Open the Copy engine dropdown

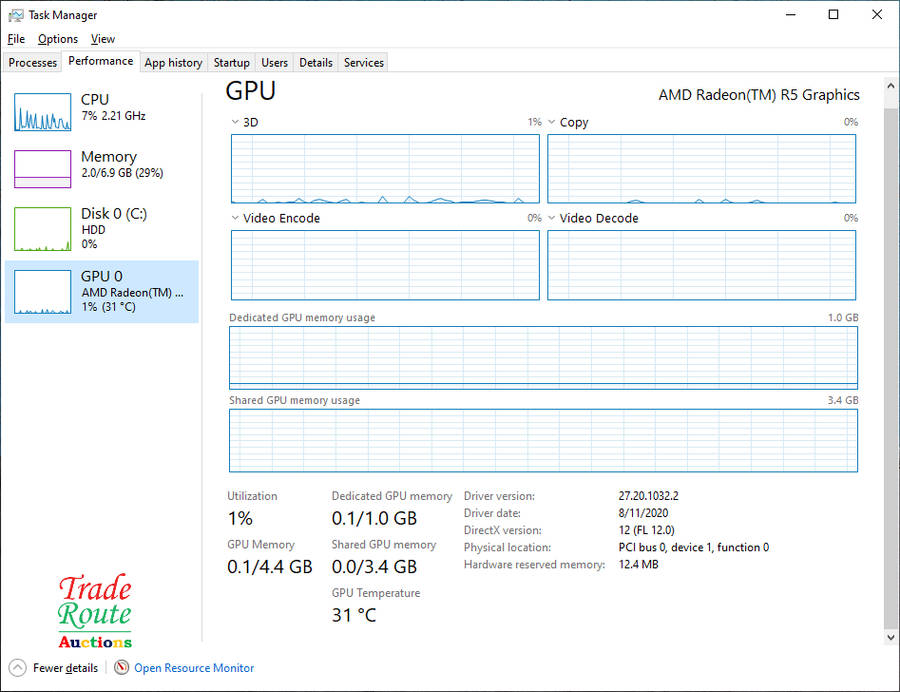tap(551, 122)
